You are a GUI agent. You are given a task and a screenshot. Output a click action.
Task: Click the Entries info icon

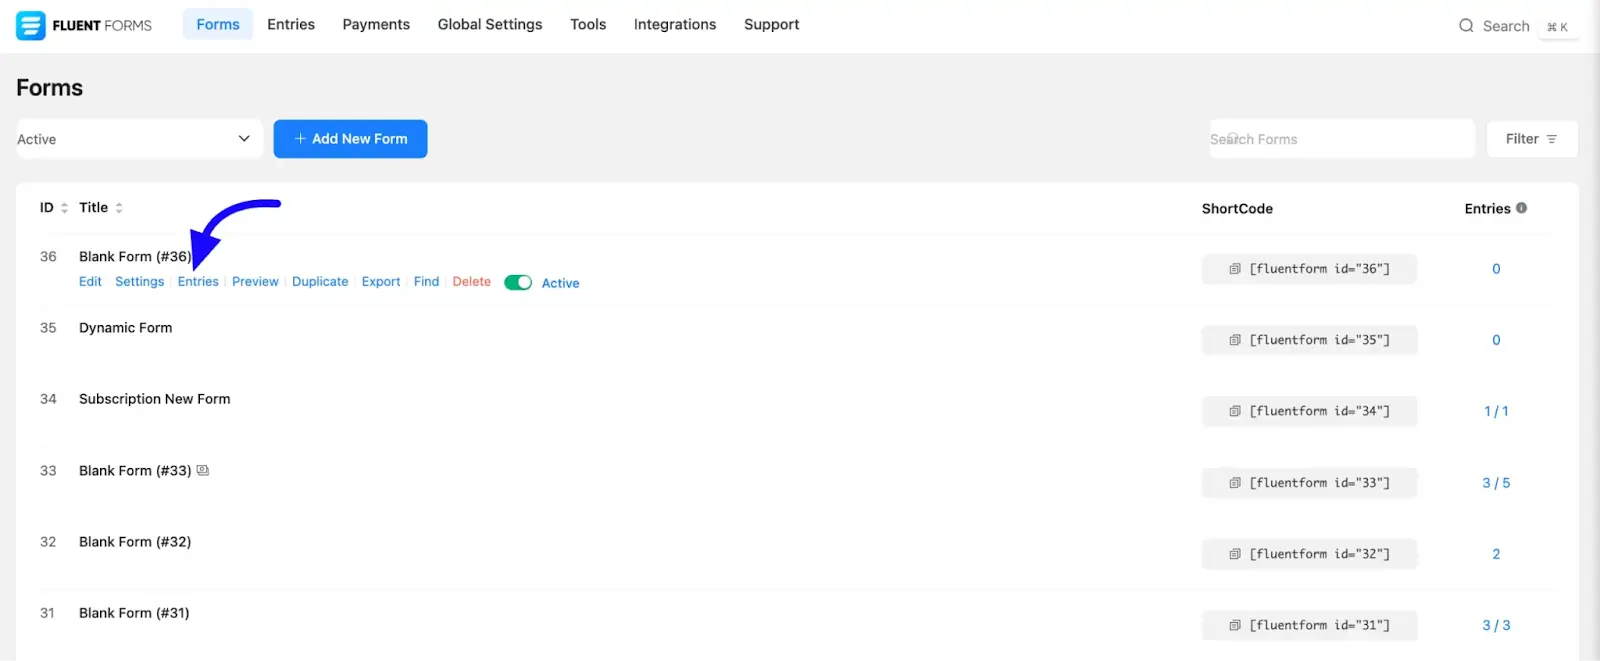pyautogui.click(x=1521, y=208)
